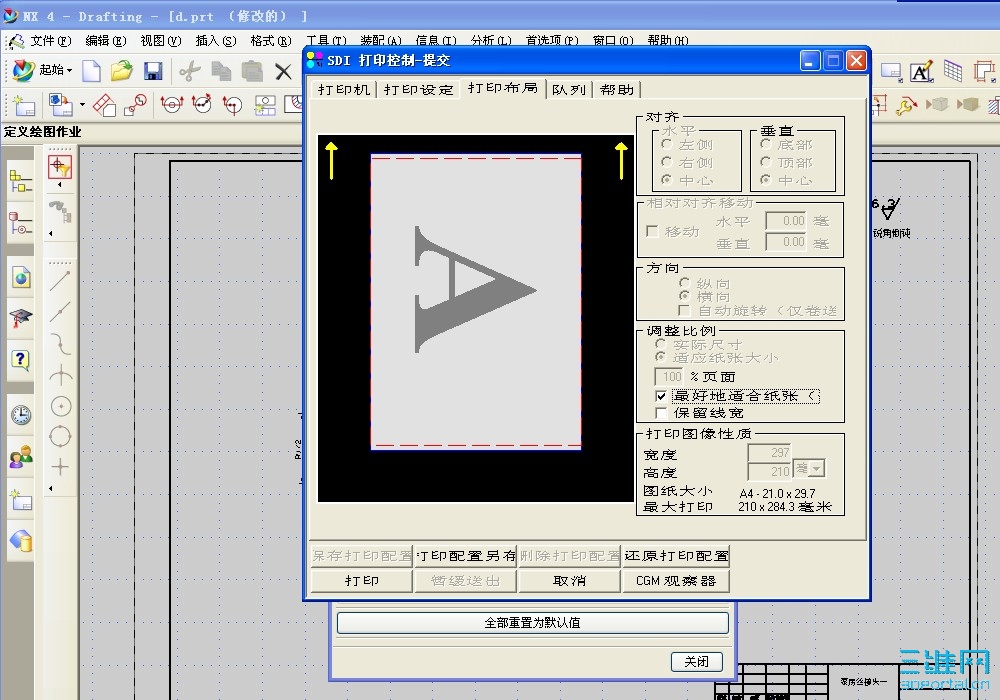Open the 插入(S) Insert menu
Screen dimensions: 1000x700
pos(216,41)
